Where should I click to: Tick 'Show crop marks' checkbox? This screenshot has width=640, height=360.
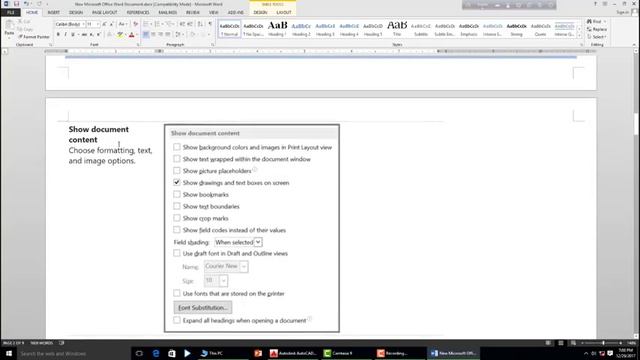point(177,218)
